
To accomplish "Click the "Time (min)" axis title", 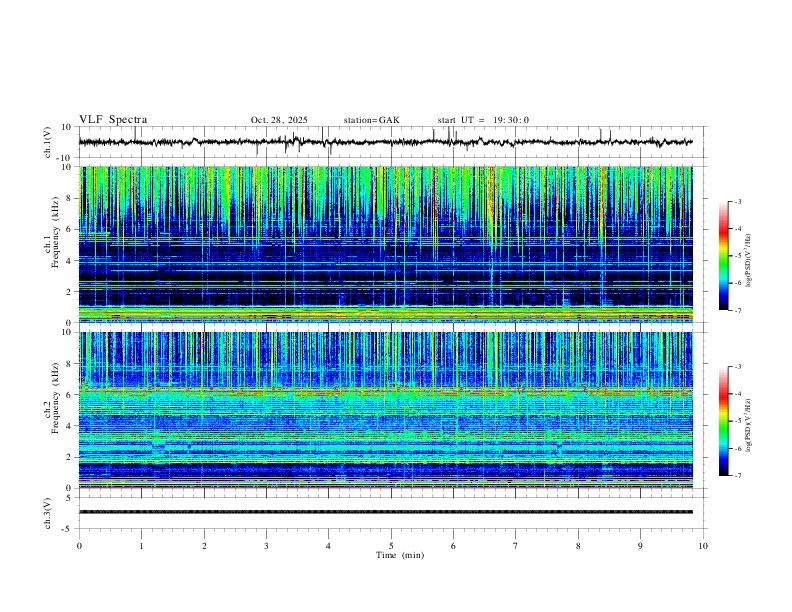I will pyautogui.click(x=400, y=555).
